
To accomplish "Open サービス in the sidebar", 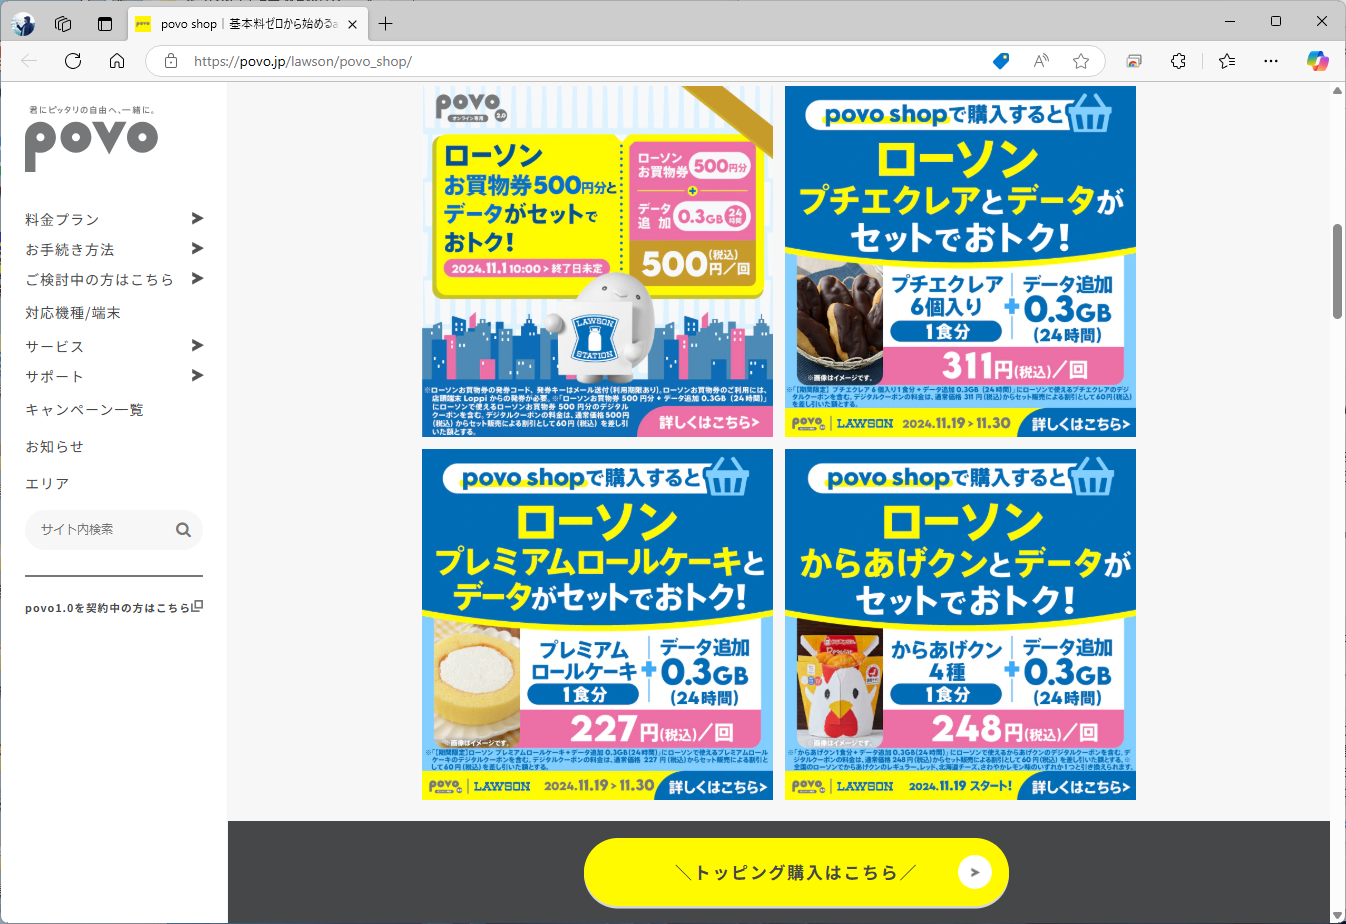I will [x=54, y=346].
